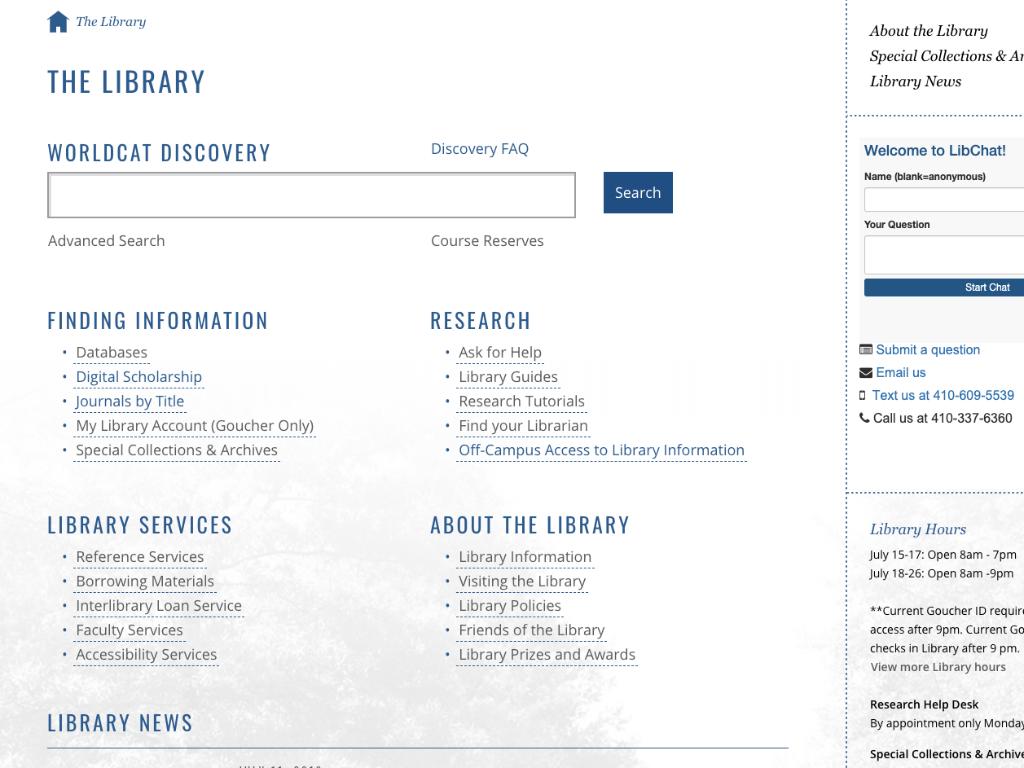Screen dimensions: 1024x768
Task: Click the telephone handset icon for calling
Action: (865, 418)
